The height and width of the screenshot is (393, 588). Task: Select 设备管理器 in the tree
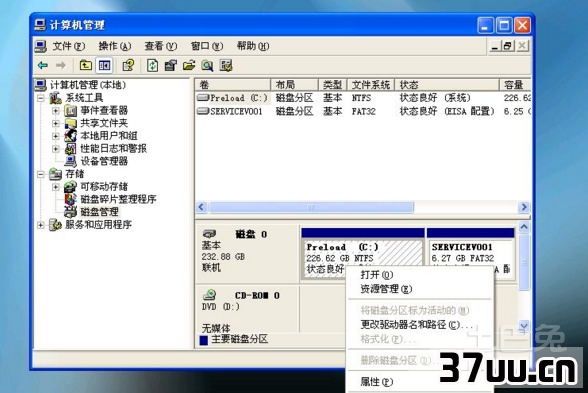(104, 161)
